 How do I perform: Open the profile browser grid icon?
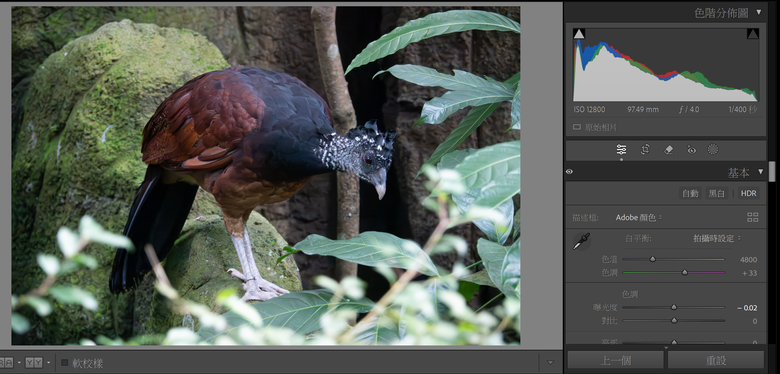(753, 217)
